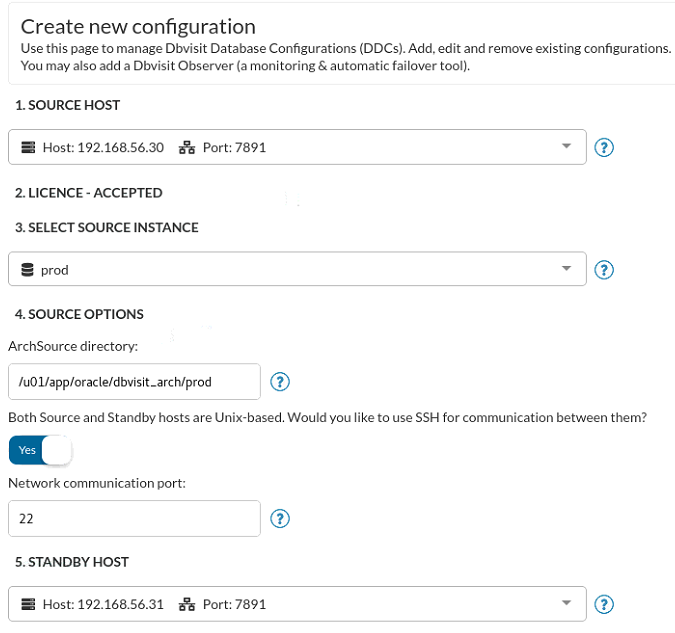Open help for the source instance selector
Viewport: 675px width, 633px height.
pyautogui.click(x=604, y=270)
